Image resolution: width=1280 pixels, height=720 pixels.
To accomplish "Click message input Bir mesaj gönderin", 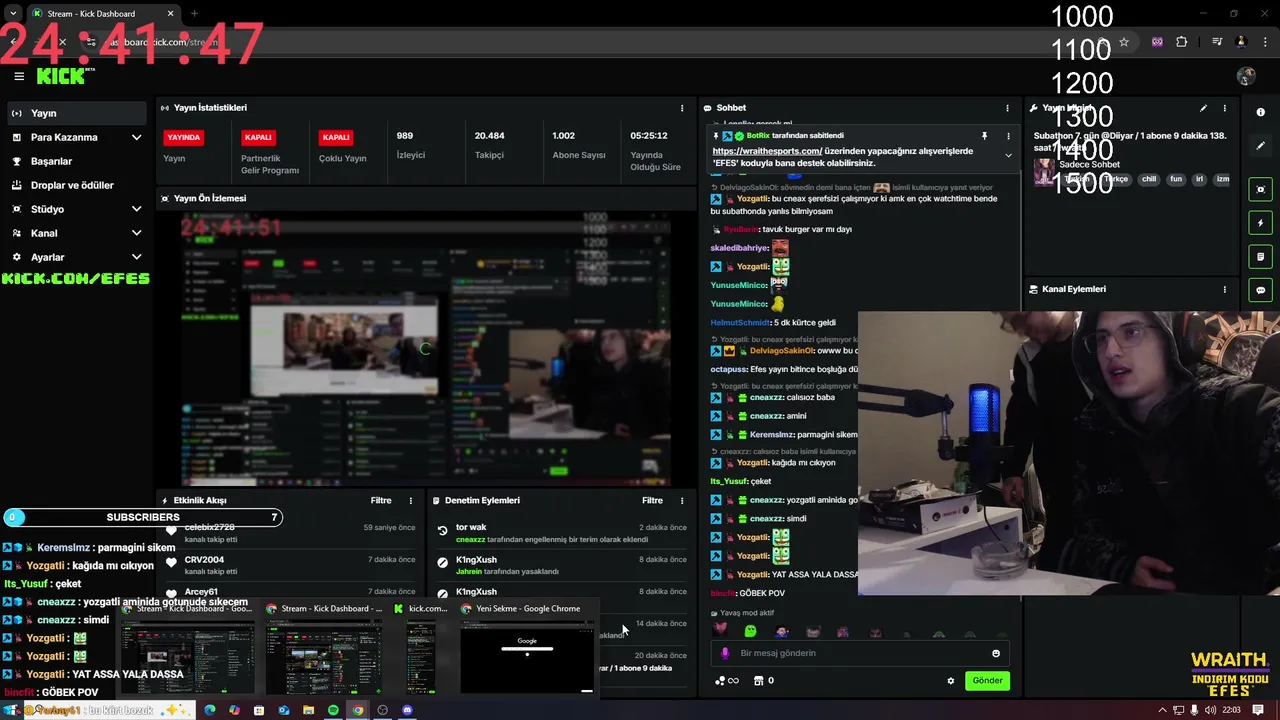I will pyautogui.click(x=860, y=653).
